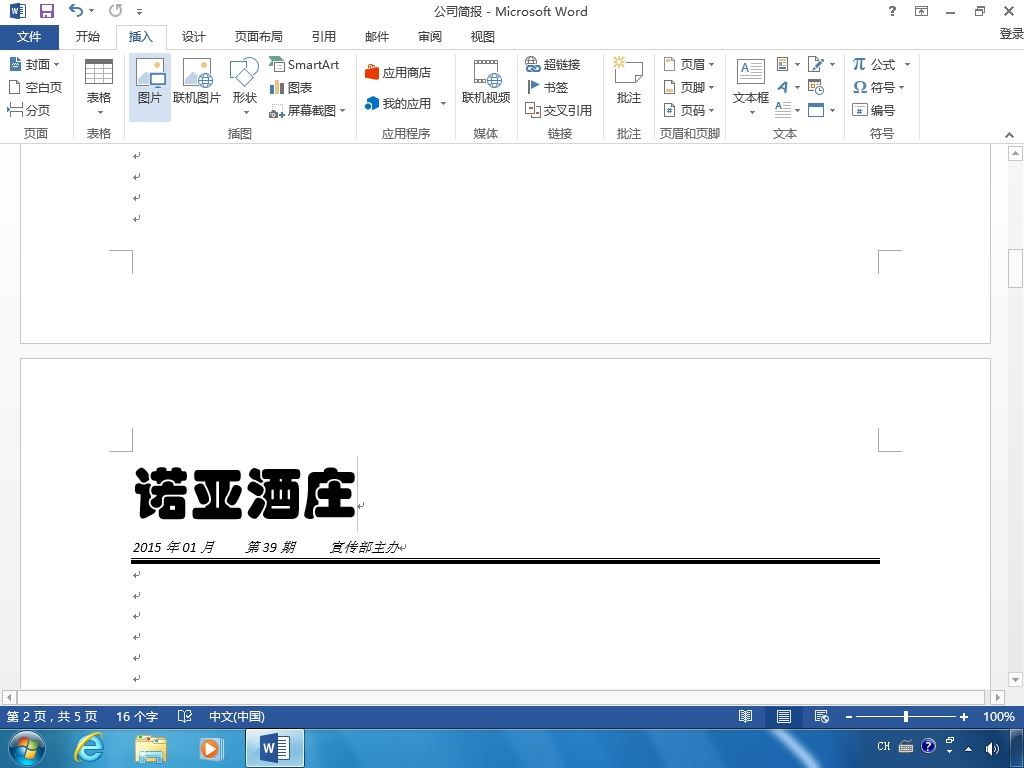Insert a page break (分页)

point(29,110)
